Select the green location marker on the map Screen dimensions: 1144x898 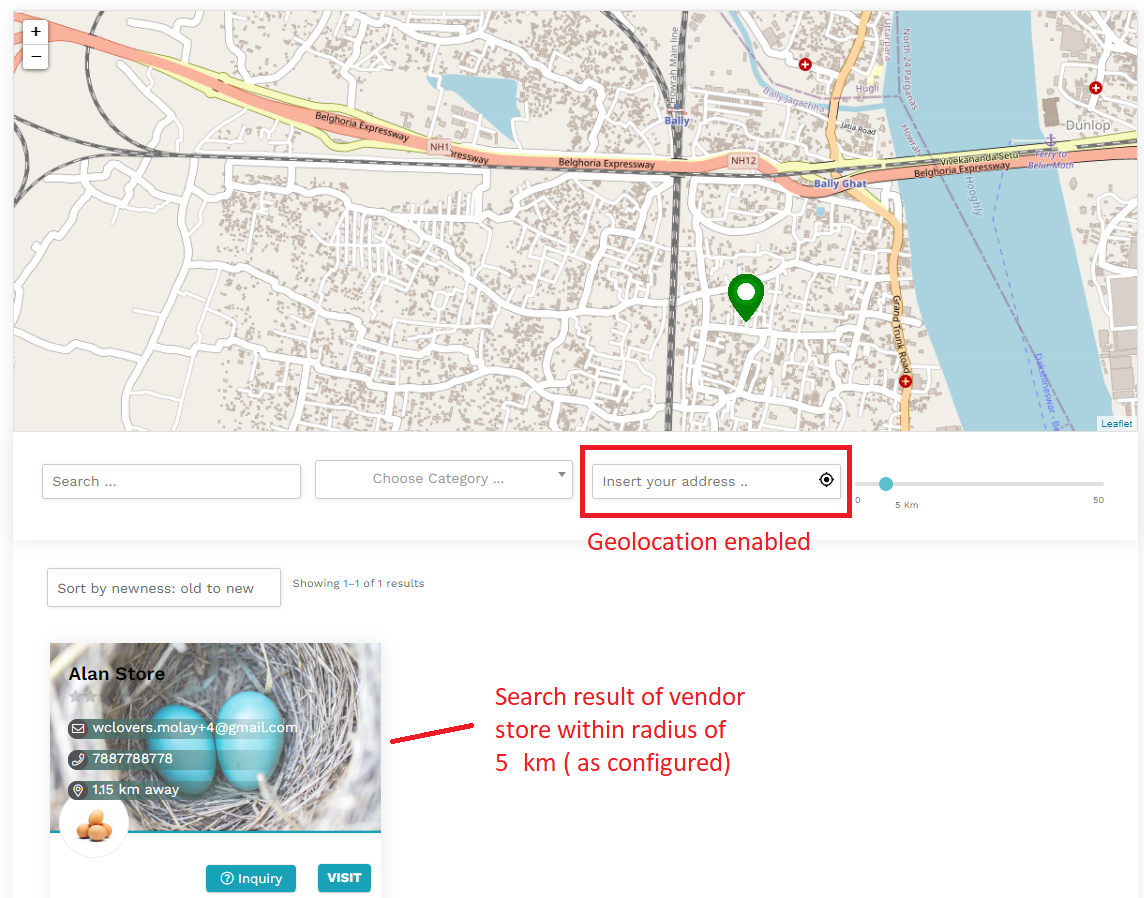click(745, 295)
